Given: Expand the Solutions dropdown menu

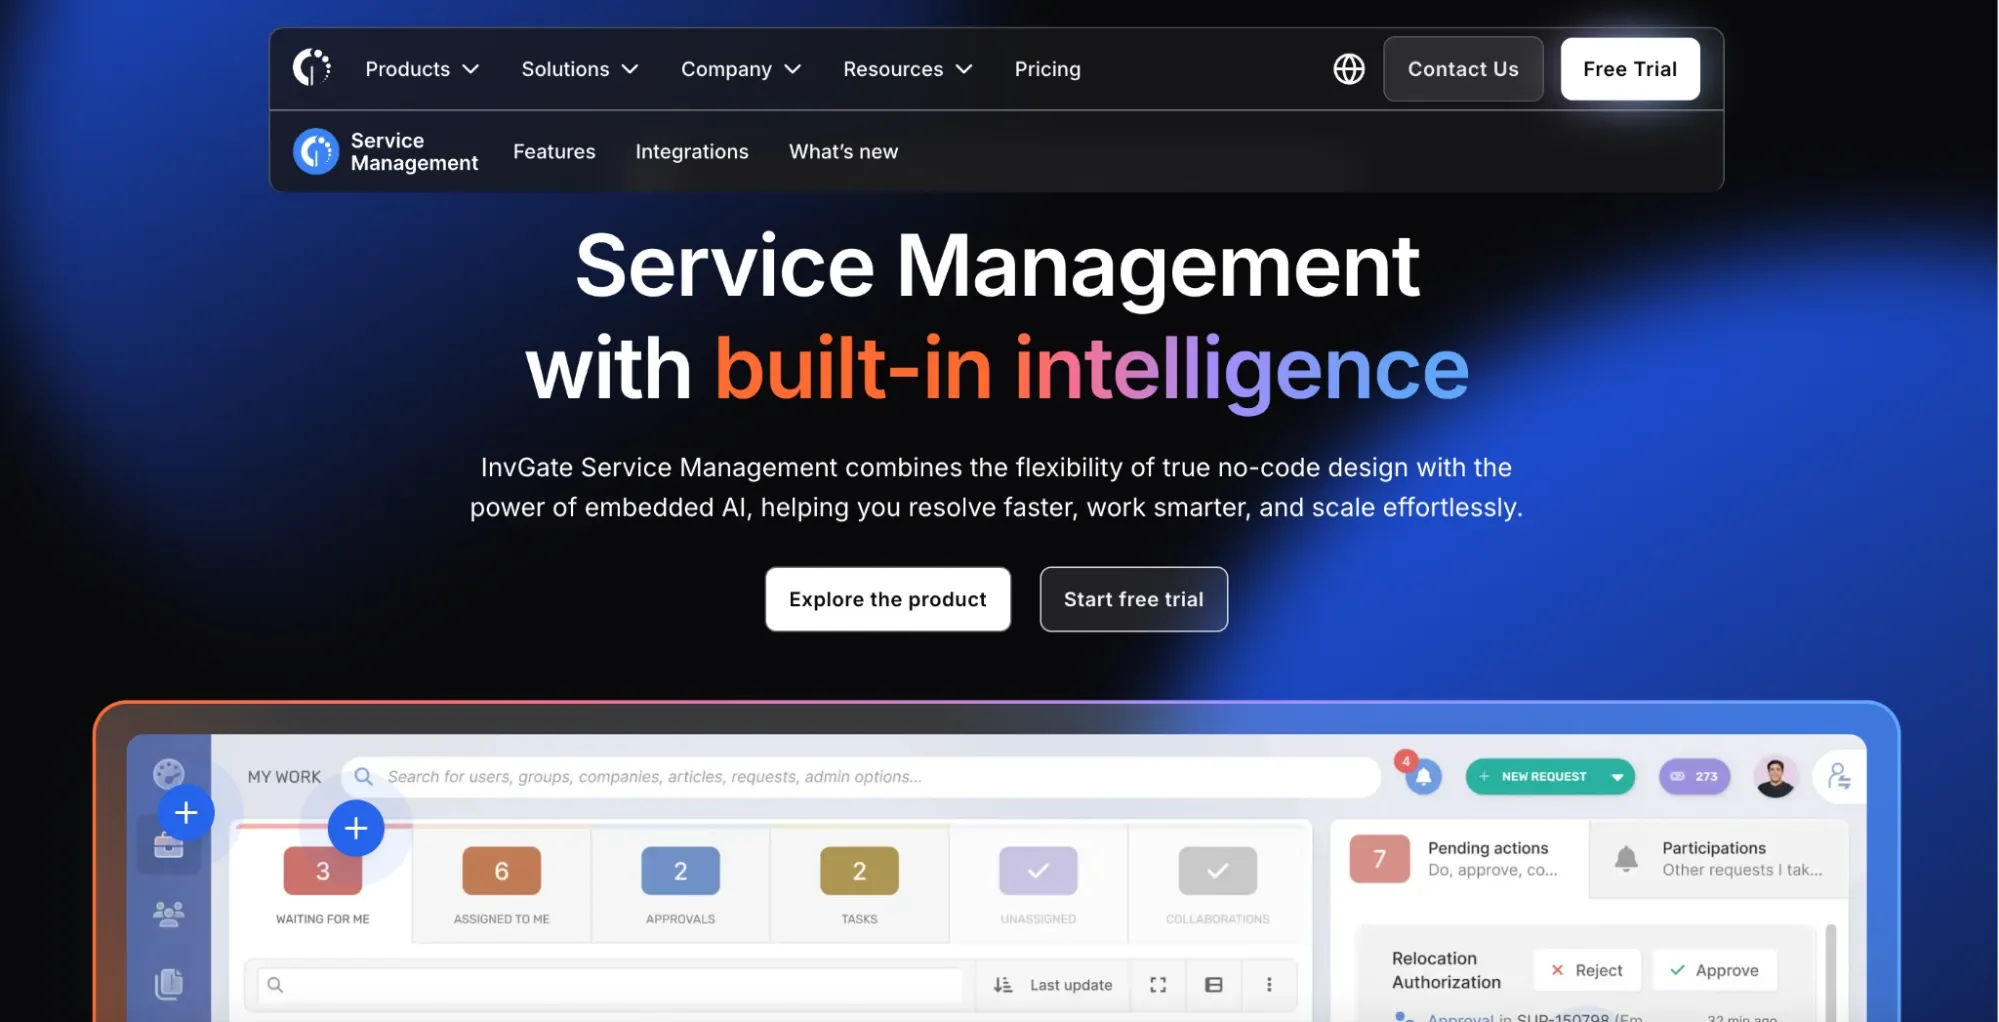Looking at the screenshot, I should (579, 69).
